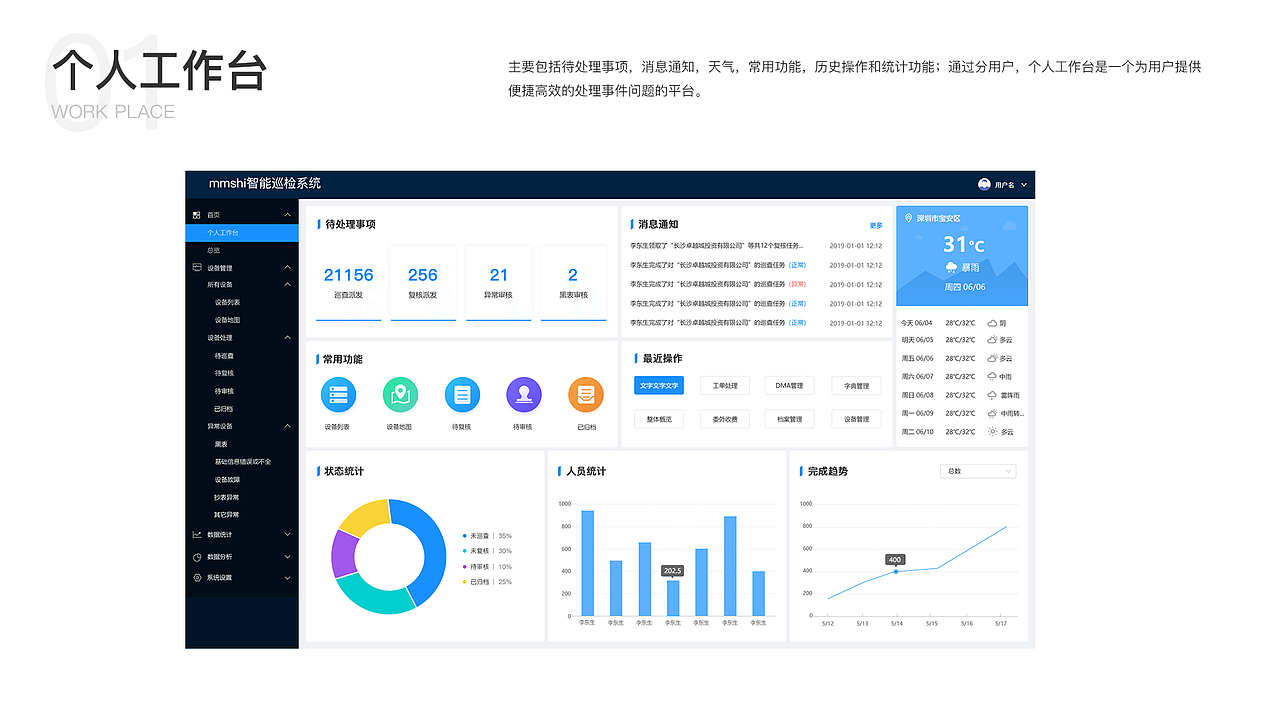This screenshot has height=720, width=1280.
Task: Click the 设备管理 sidebar icon
Action: click(x=197, y=267)
